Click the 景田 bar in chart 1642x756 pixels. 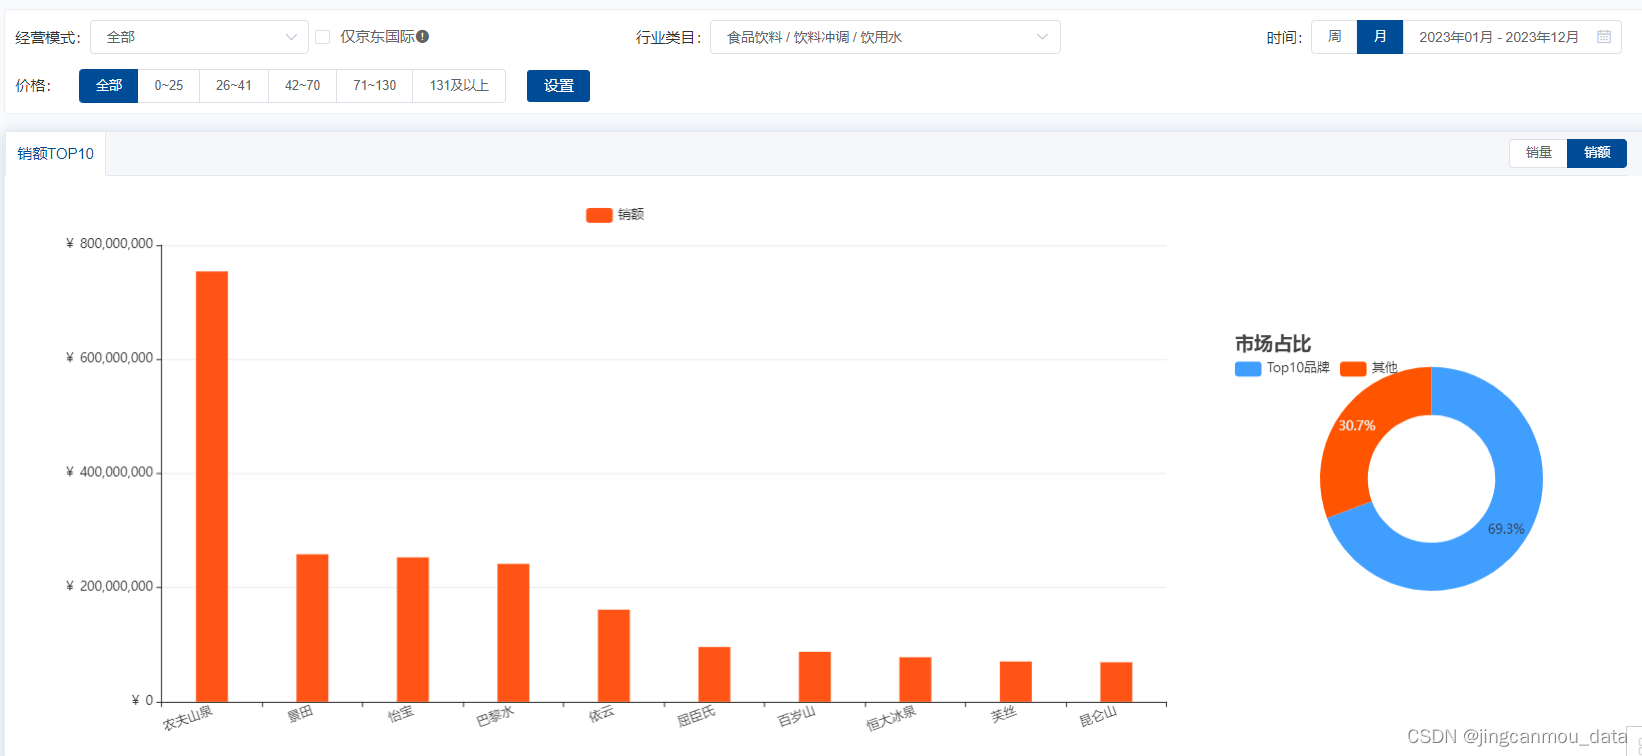[312, 628]
